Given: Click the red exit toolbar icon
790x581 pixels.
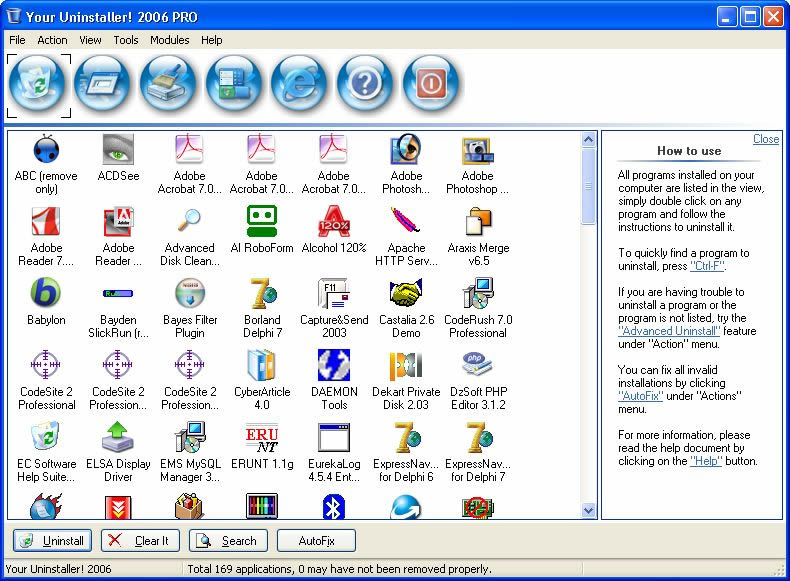Looking at the screenshot, I should click(x=431, y=84).
